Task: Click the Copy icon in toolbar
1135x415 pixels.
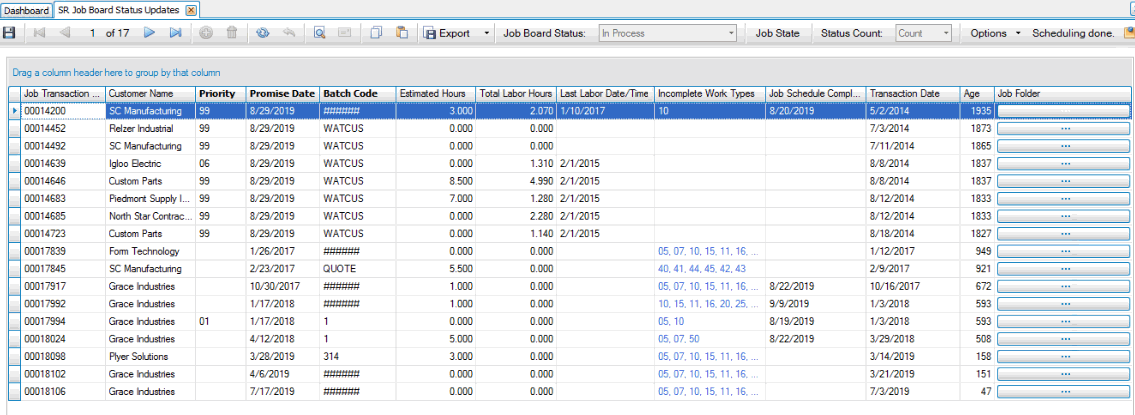Action: coord(376,33)
